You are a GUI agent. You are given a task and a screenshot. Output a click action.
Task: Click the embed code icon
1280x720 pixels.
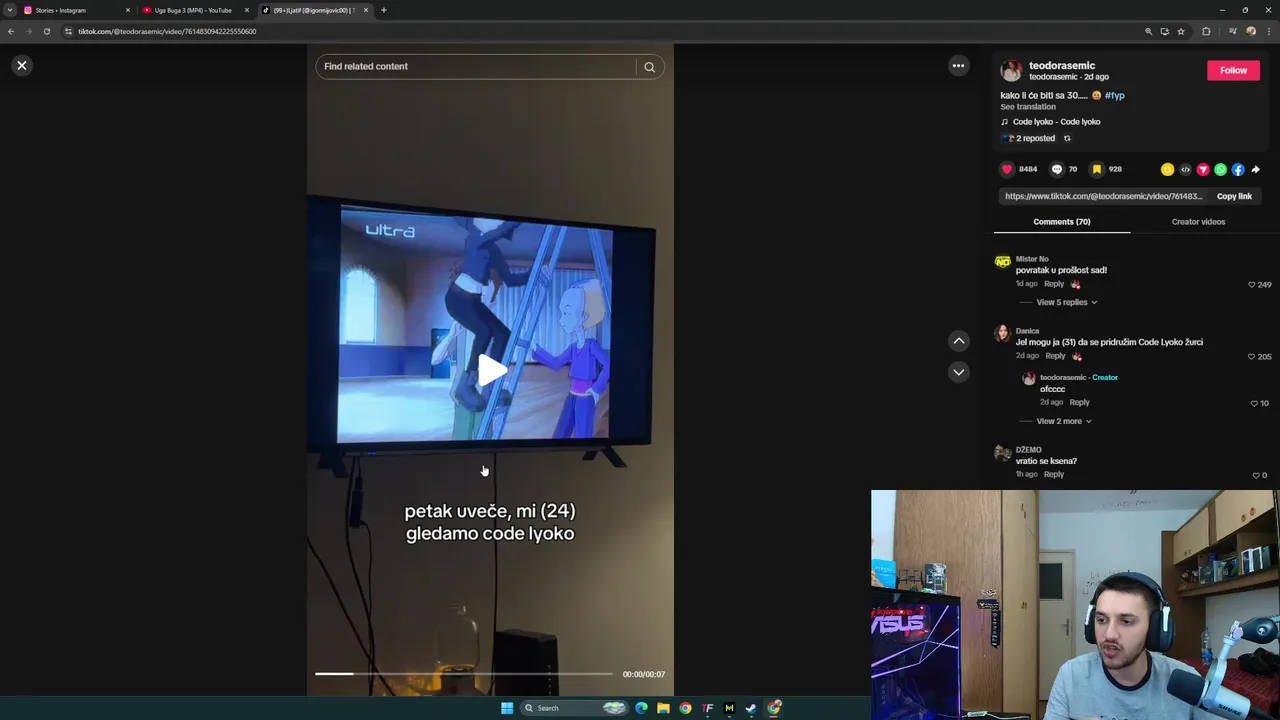pos(1185,170)
